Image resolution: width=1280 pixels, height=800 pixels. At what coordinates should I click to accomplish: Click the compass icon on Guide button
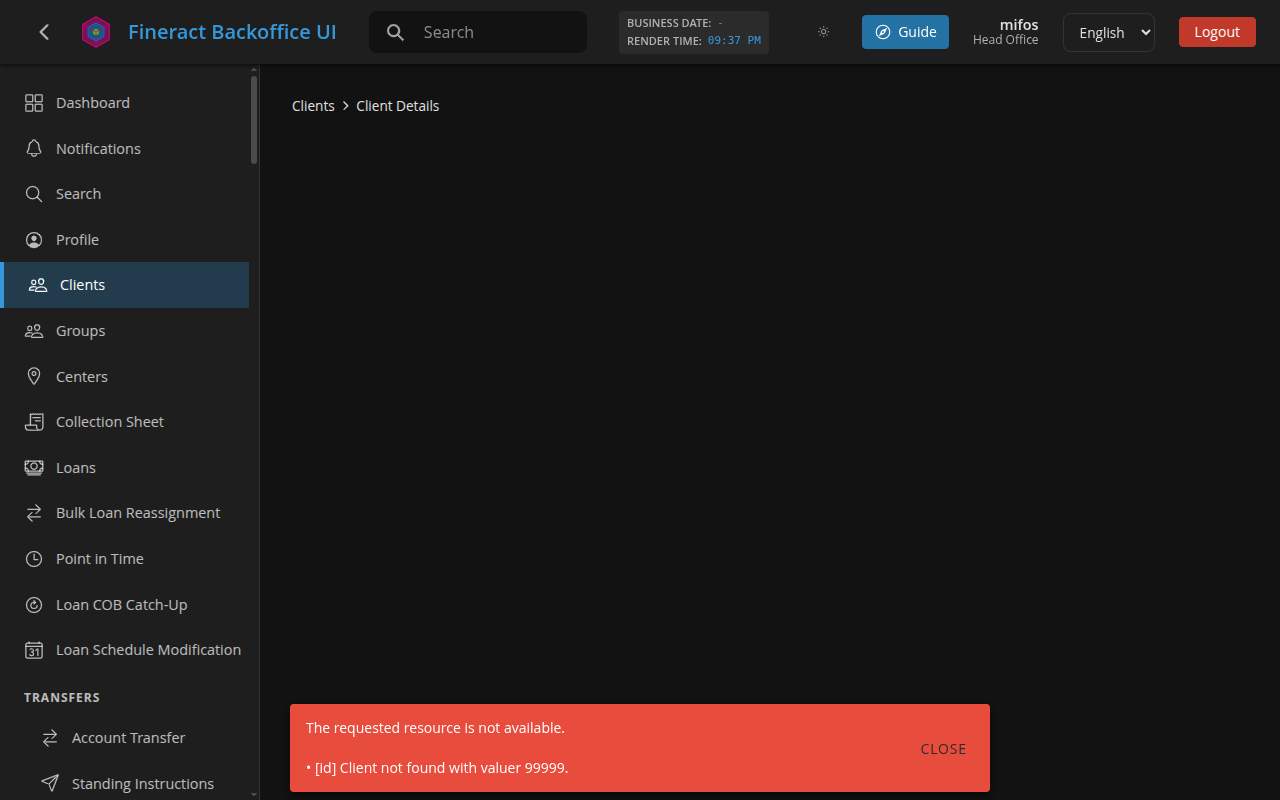point(883,32)
